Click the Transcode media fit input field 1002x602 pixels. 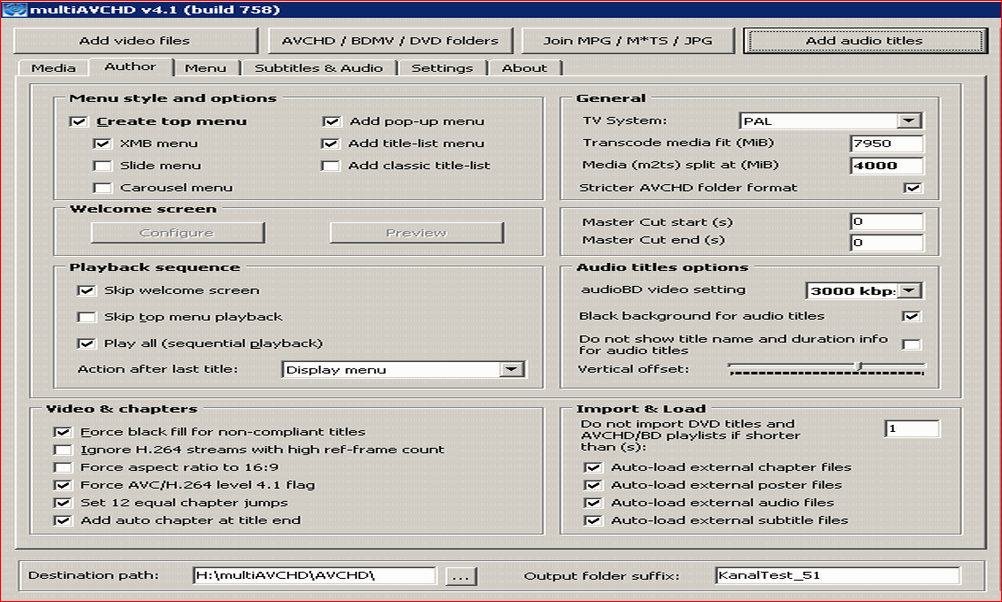(x=886, y=144)
